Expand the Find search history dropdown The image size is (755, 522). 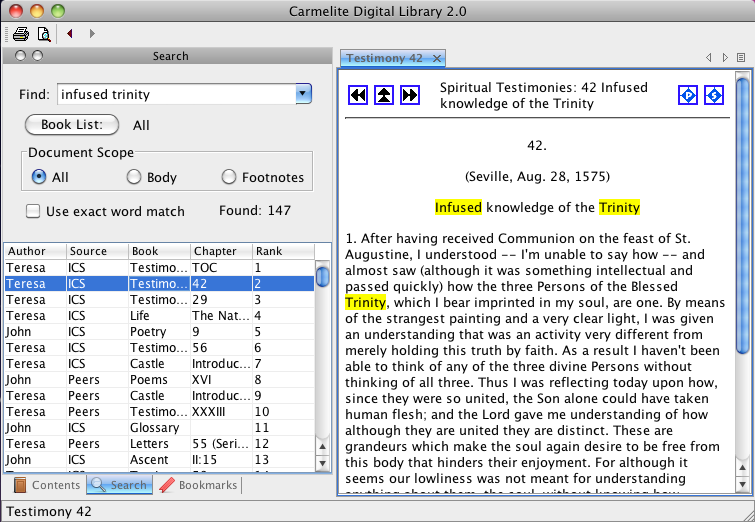(x=304, y=94)
